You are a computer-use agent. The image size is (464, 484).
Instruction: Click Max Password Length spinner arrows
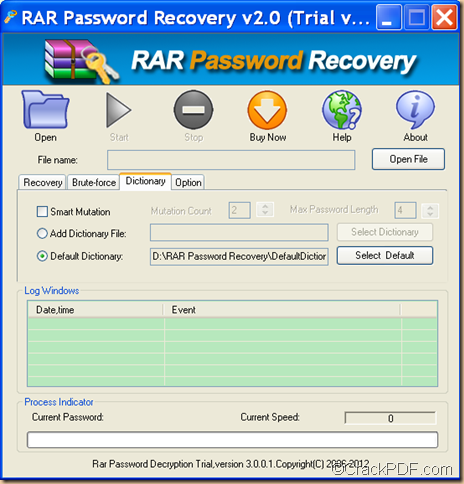[x=430, y=210]
